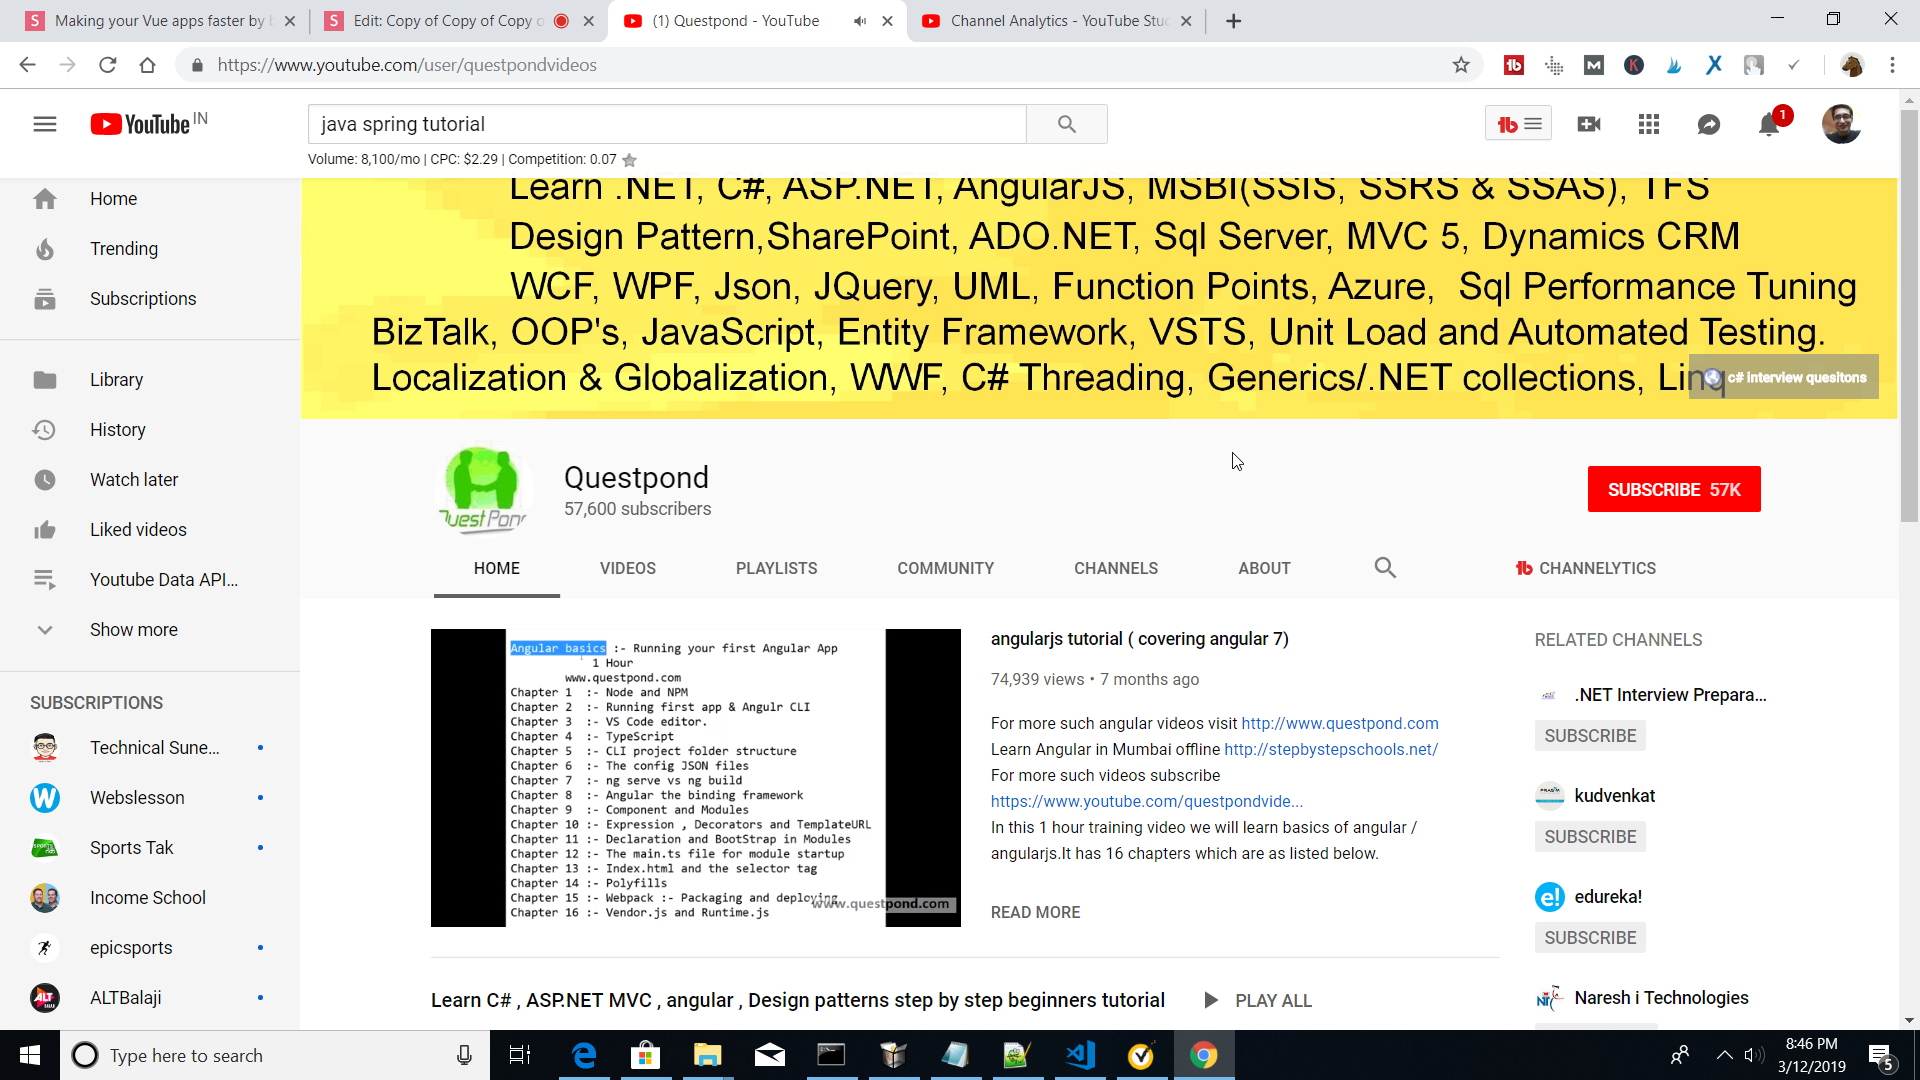Play the angularjs tutorial video thumbnail
The height and width of the screenshot is (1080, 1920).
click(x=695, y=778)
